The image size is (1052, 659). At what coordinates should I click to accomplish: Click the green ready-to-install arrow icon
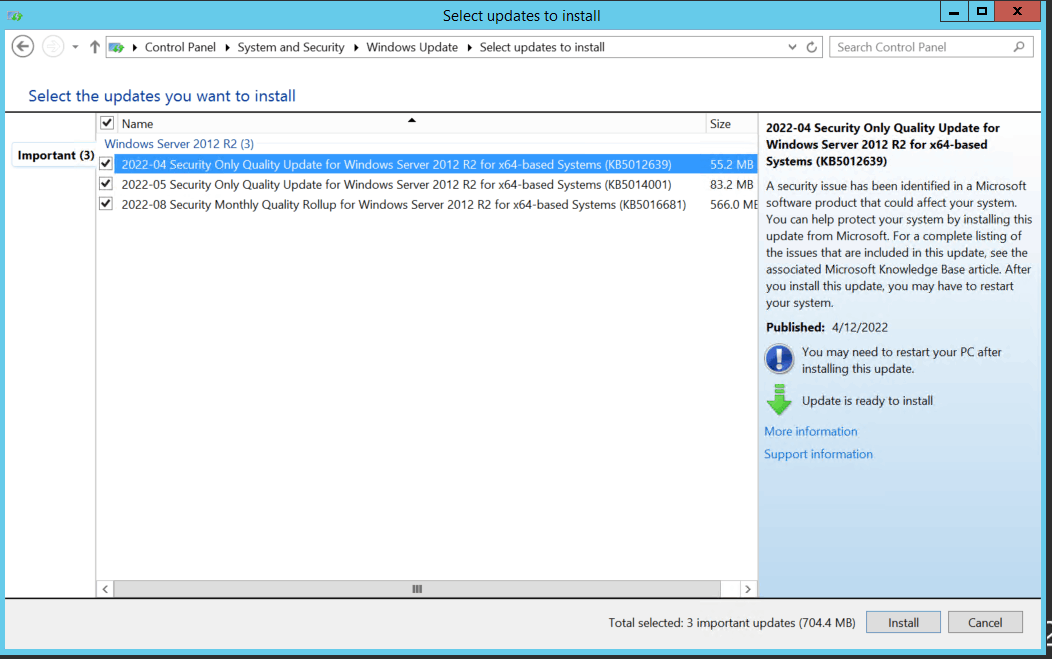(779, 400)
